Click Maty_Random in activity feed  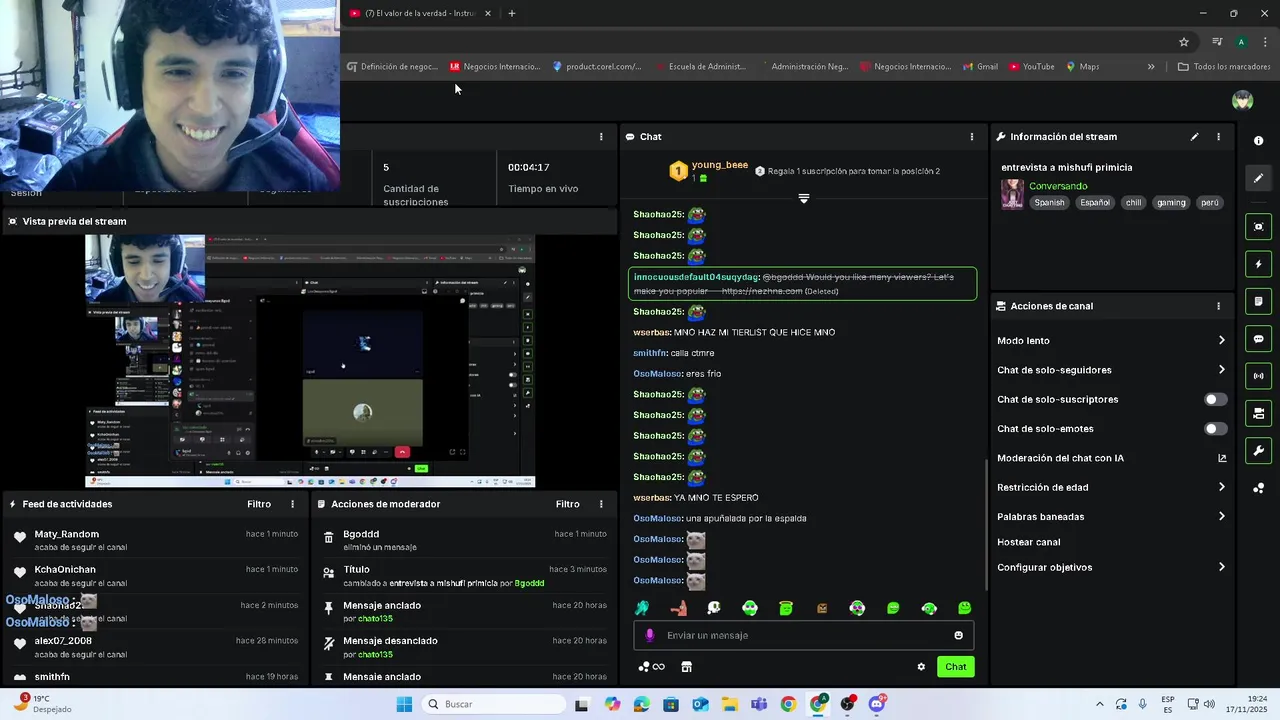tap(67, 534)
